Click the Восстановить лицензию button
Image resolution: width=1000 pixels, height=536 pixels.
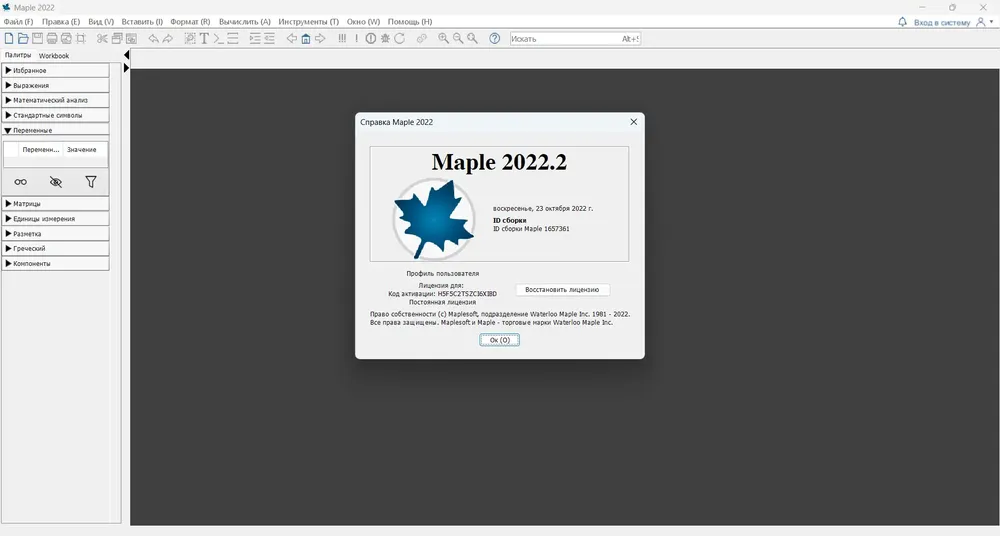pyautogui.click(x=562, y=290)
